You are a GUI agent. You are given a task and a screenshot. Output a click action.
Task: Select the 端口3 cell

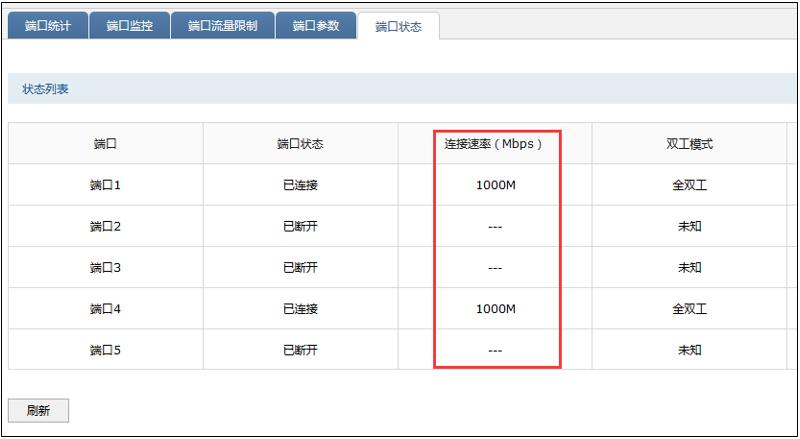(x=106, y=267)
